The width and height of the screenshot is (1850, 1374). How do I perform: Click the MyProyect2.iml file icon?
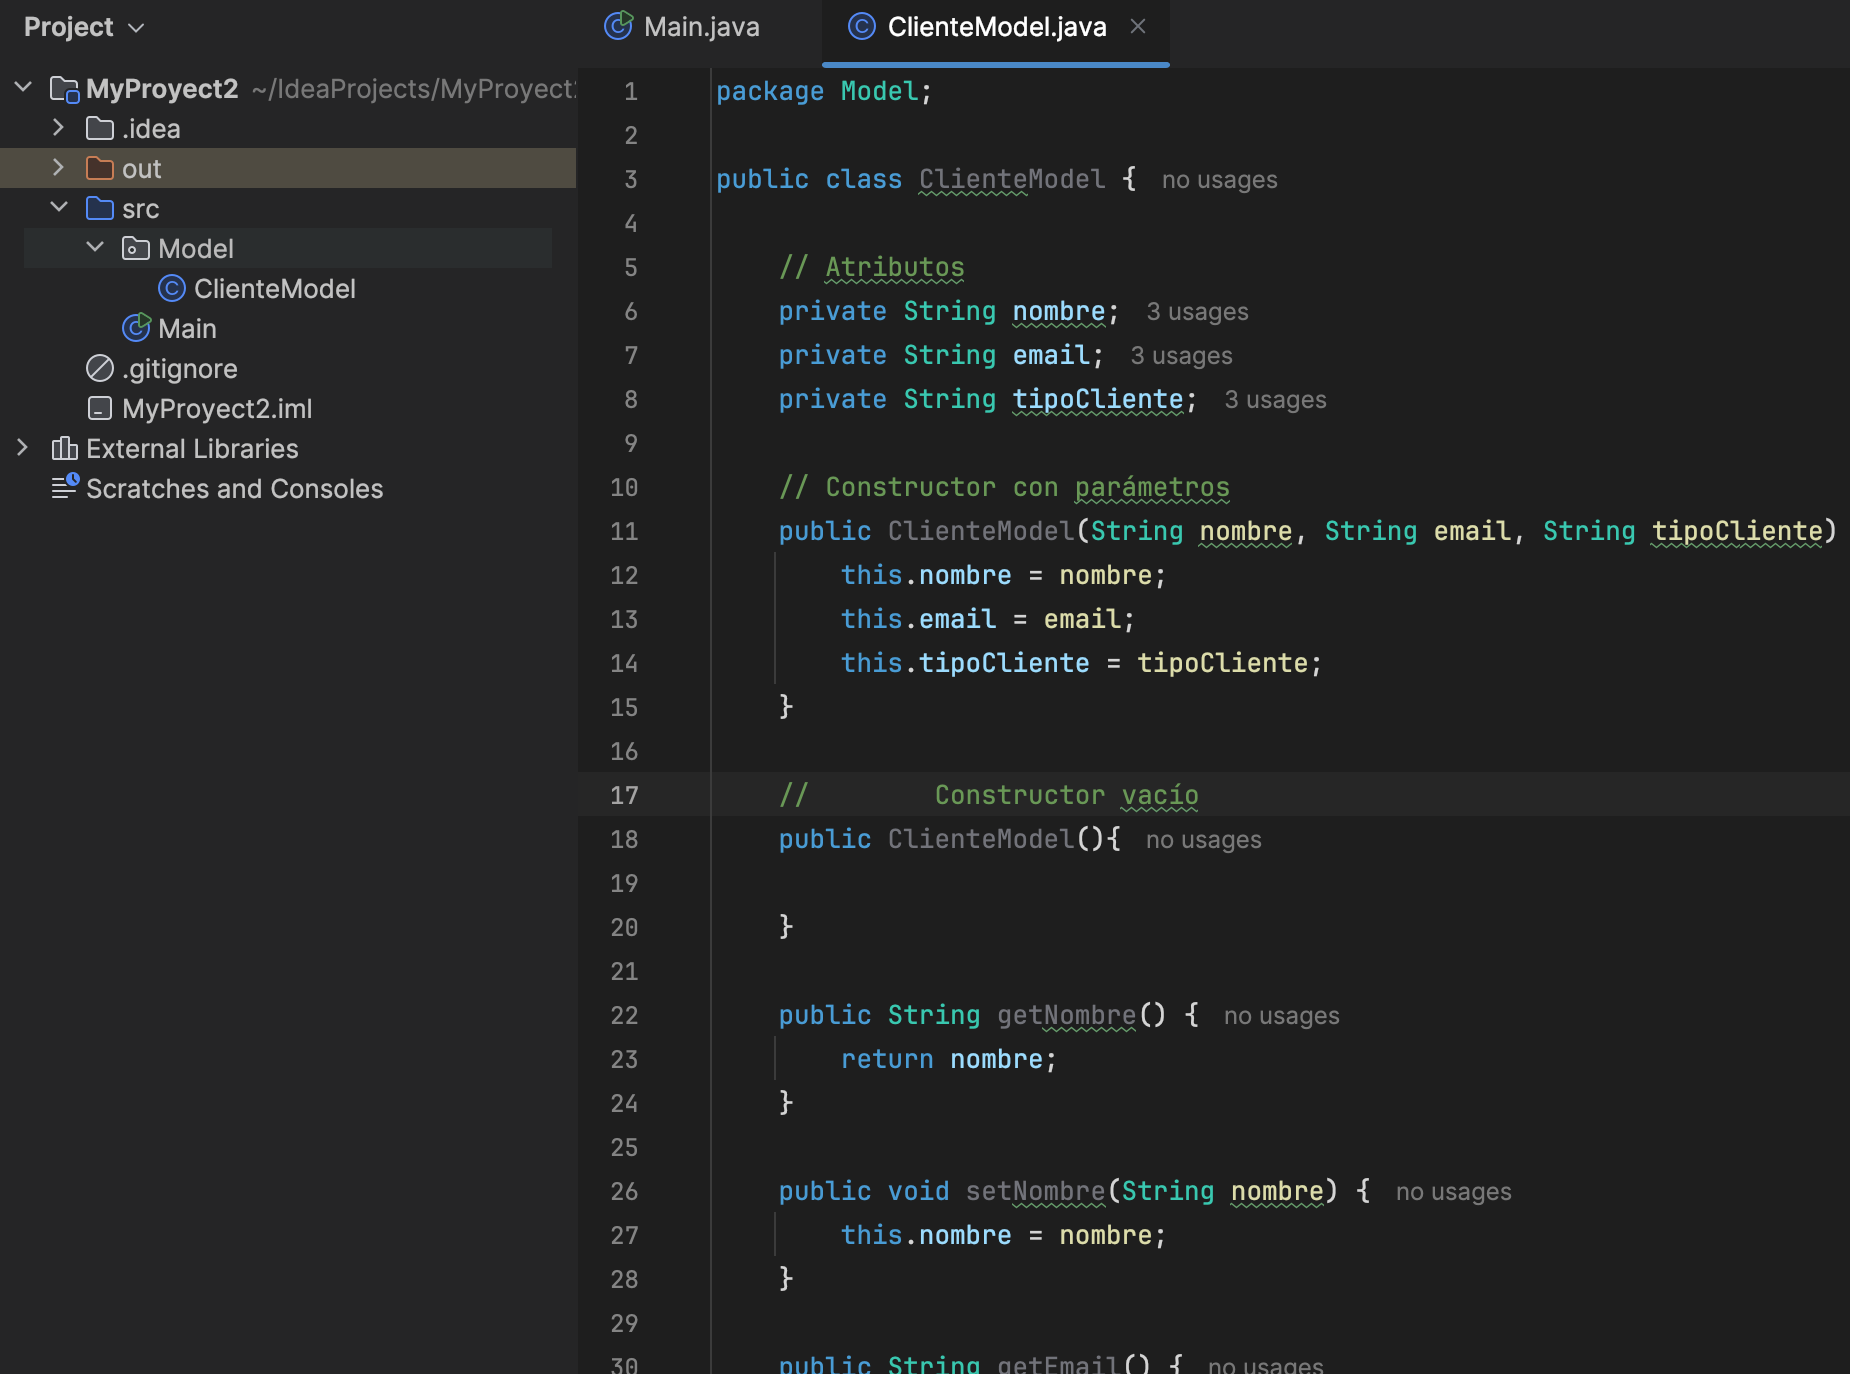100,409
